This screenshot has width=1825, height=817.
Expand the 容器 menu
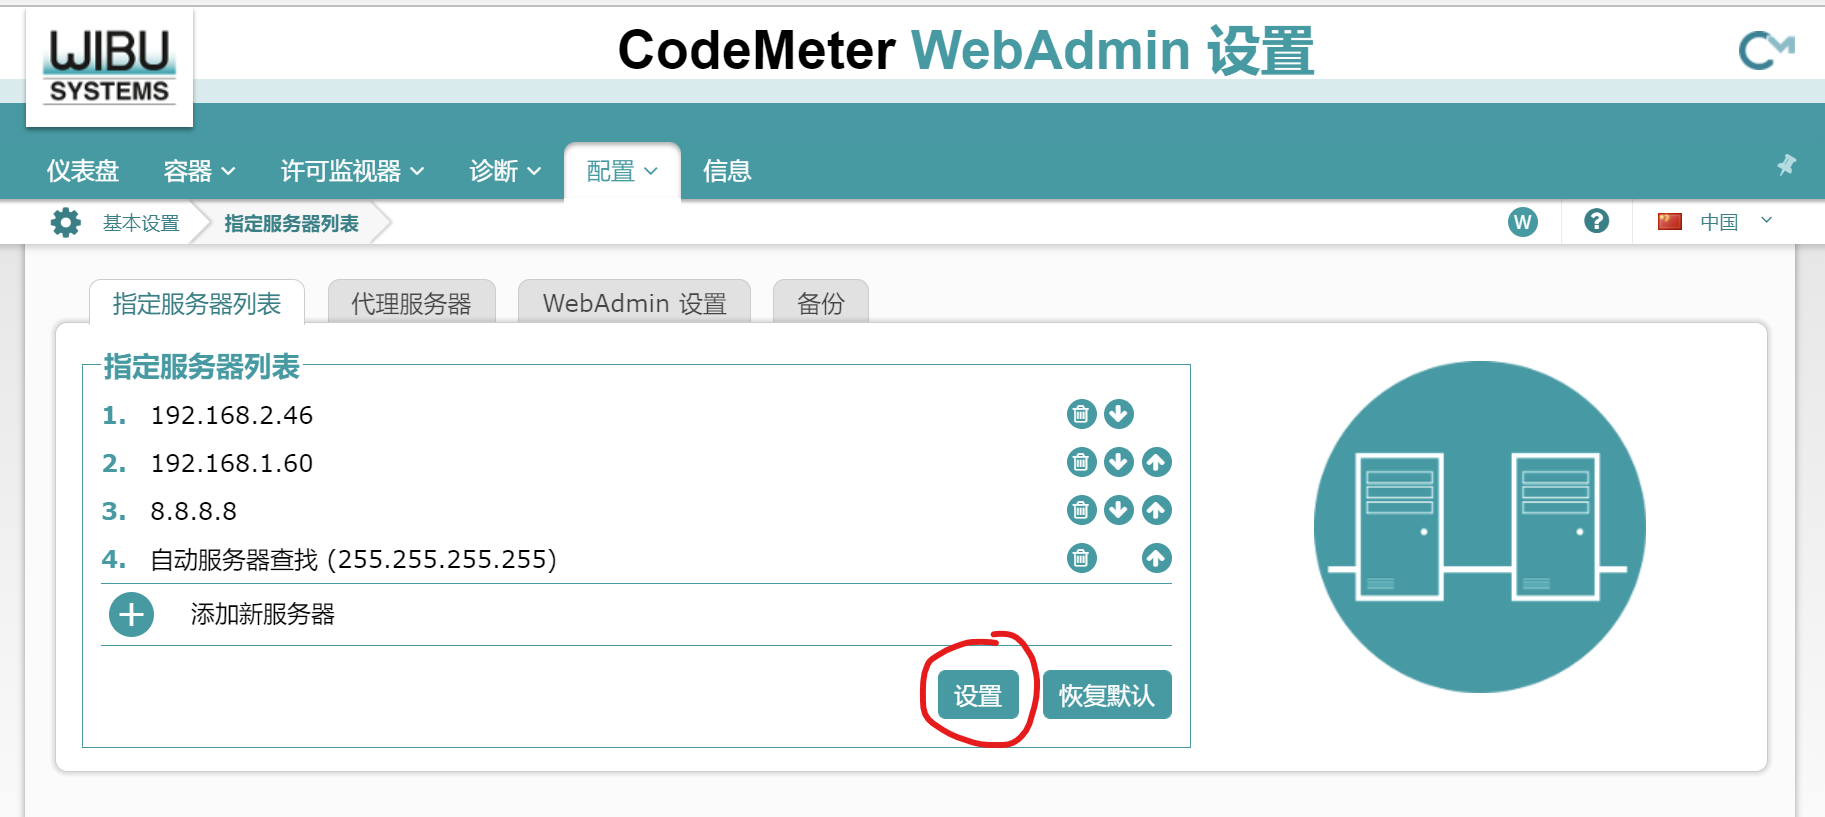click(199, 172)
